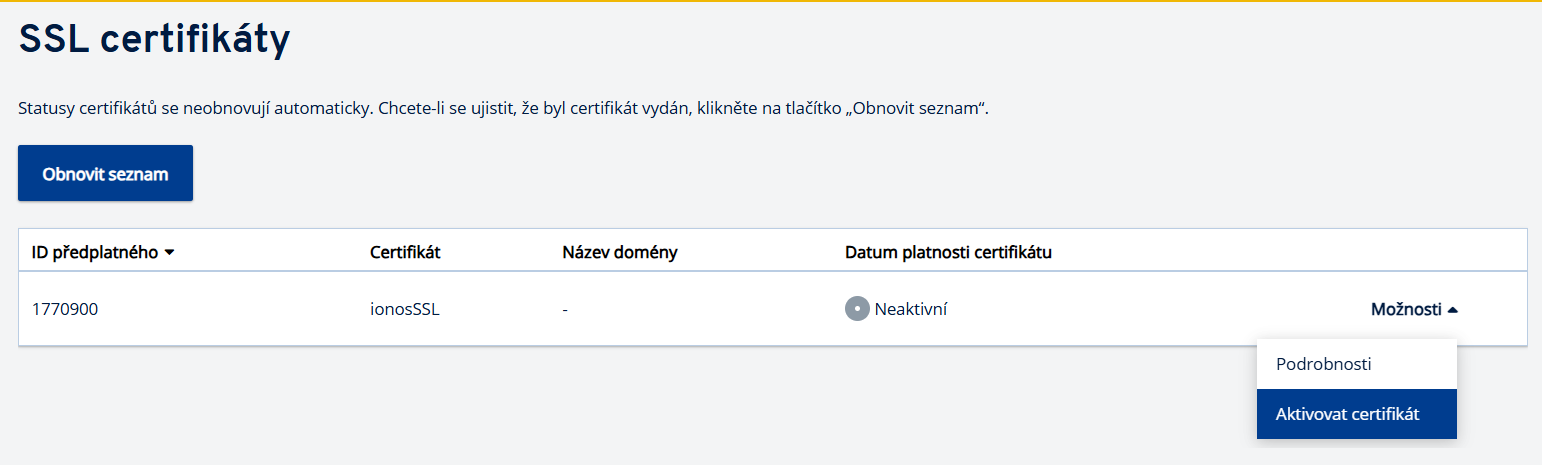Click the Certifikát column header
This screenshot has width=1542, height=465.
pyautogui.click(x=405, y=252)
